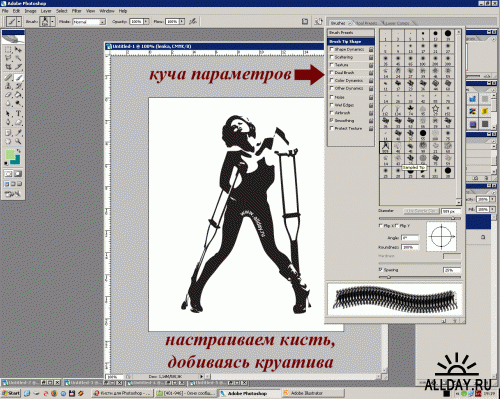Enable Noise checkbox
Screen dimensions: 500x399
coord(332,97)
